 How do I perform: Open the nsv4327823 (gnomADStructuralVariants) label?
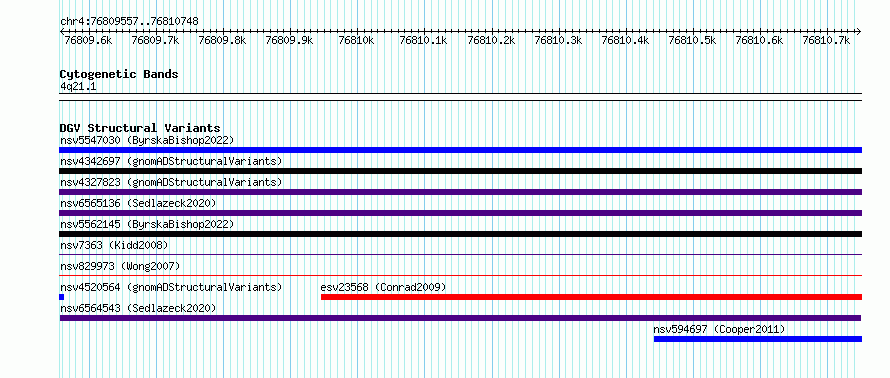[x=171, y=182]
